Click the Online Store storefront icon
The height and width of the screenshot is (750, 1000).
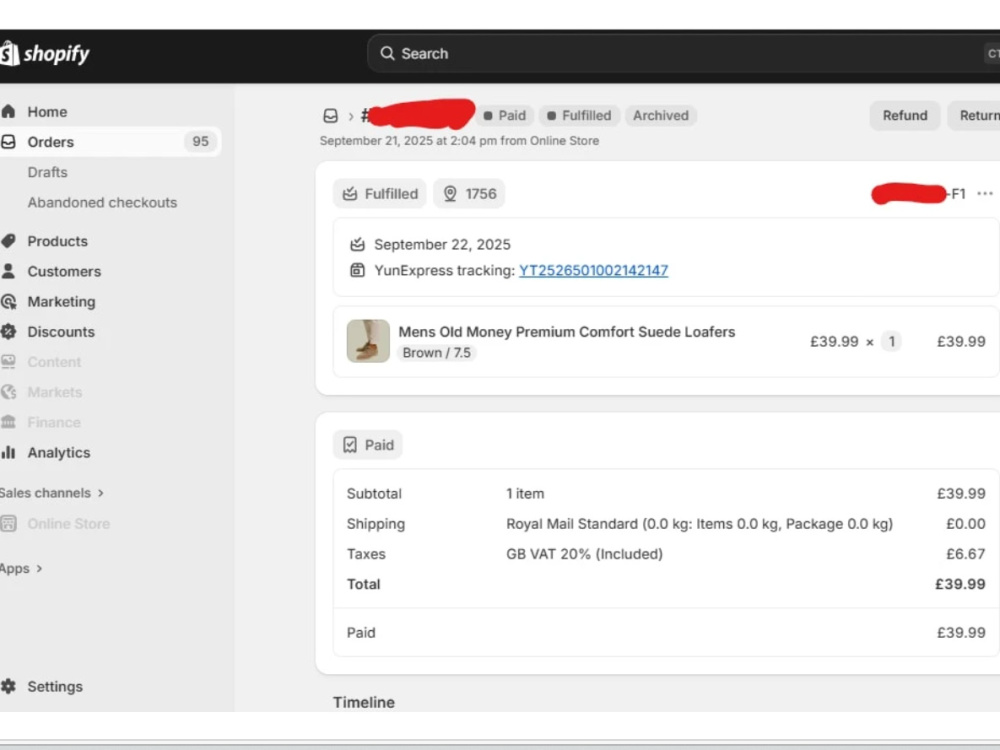pyautogui.click(x=8, y=524)
